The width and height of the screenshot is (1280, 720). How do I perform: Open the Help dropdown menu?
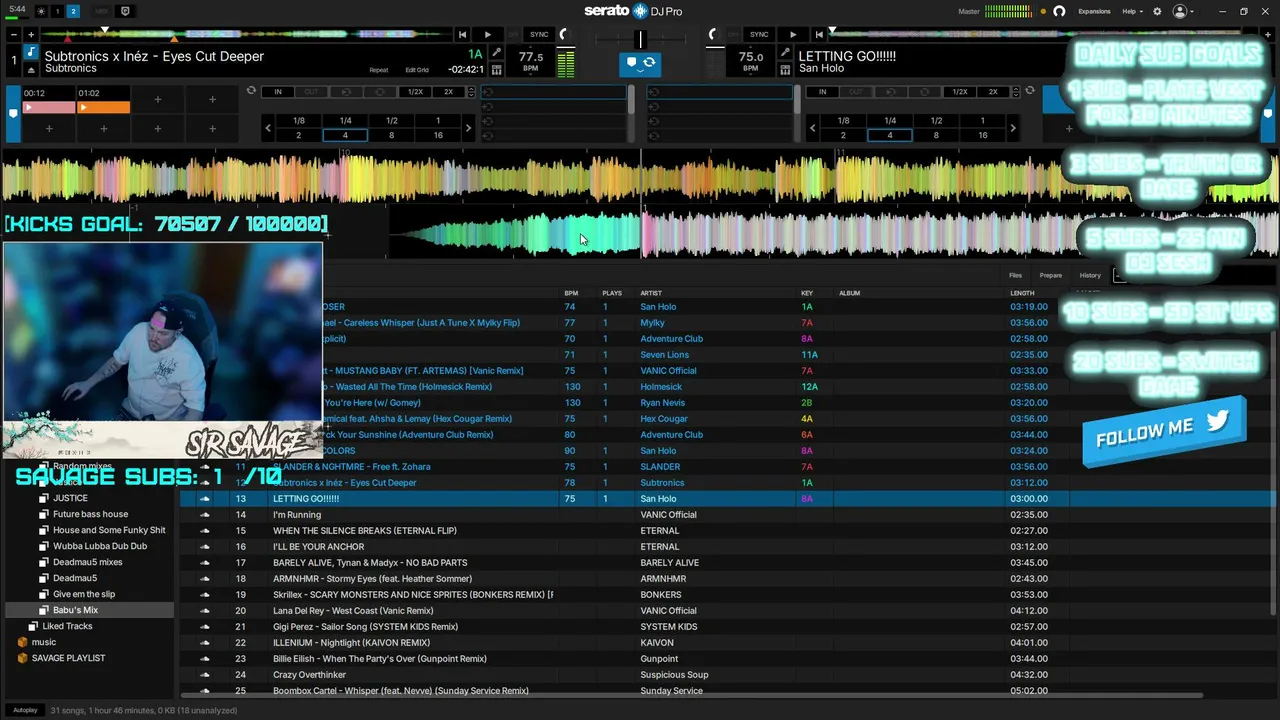[1132, 11]
